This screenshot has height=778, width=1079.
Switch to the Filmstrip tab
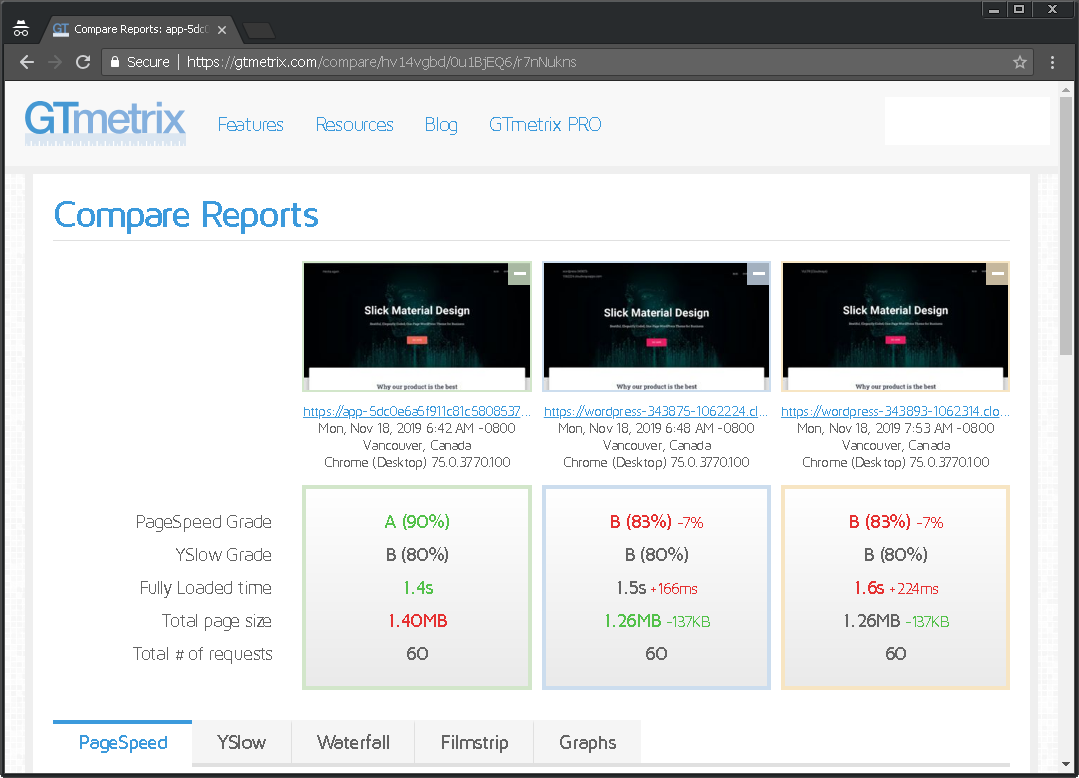pos(474,742)
